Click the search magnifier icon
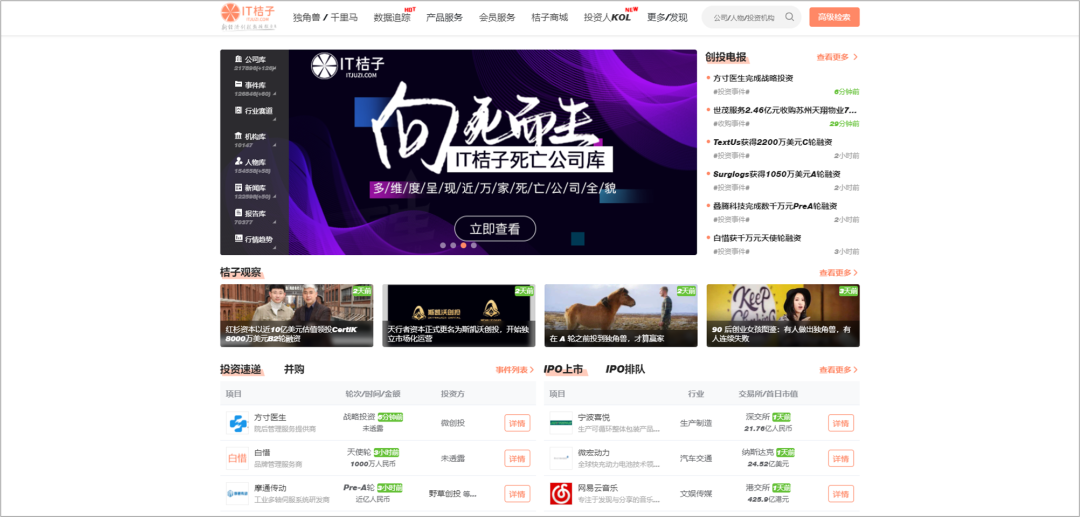1080x517 pixels. click(790, 17)
